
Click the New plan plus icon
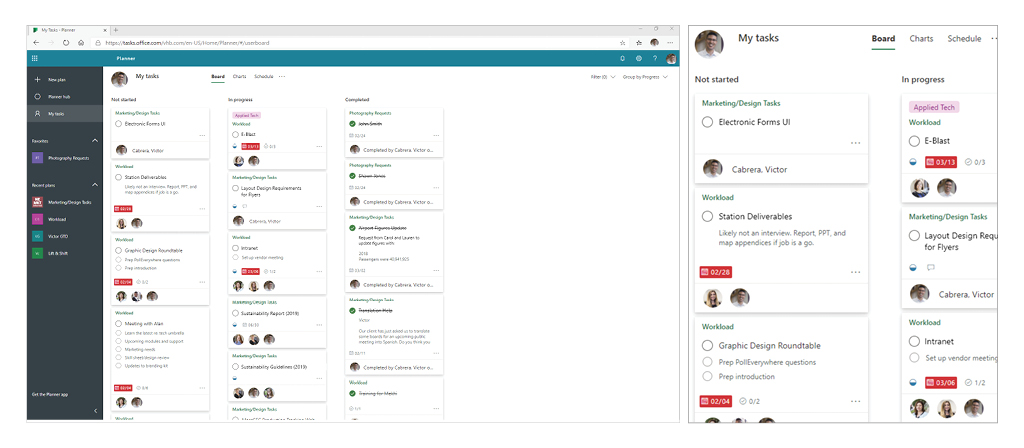[37, 80]
